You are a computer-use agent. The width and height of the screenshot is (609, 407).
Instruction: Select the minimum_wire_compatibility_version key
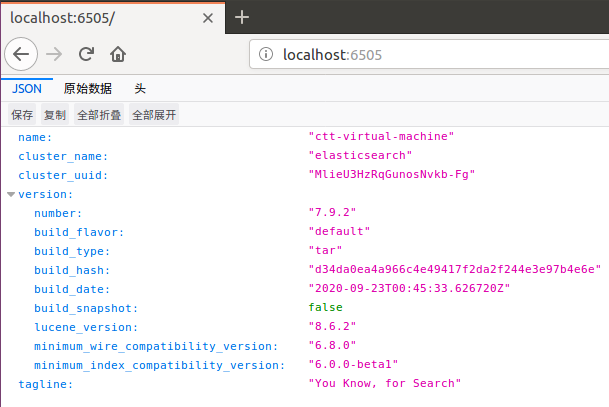156,346
